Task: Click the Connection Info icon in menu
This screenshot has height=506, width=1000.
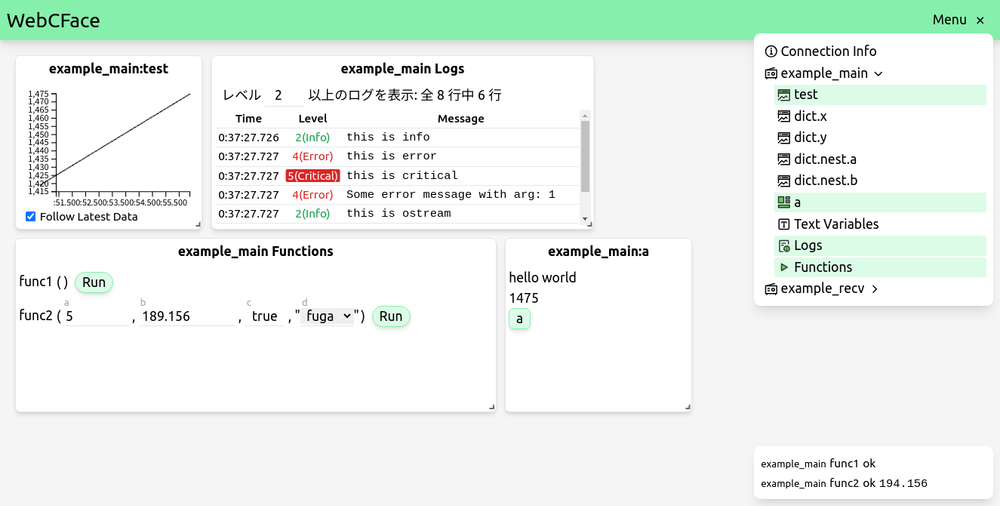Action: tap(771, 52)
